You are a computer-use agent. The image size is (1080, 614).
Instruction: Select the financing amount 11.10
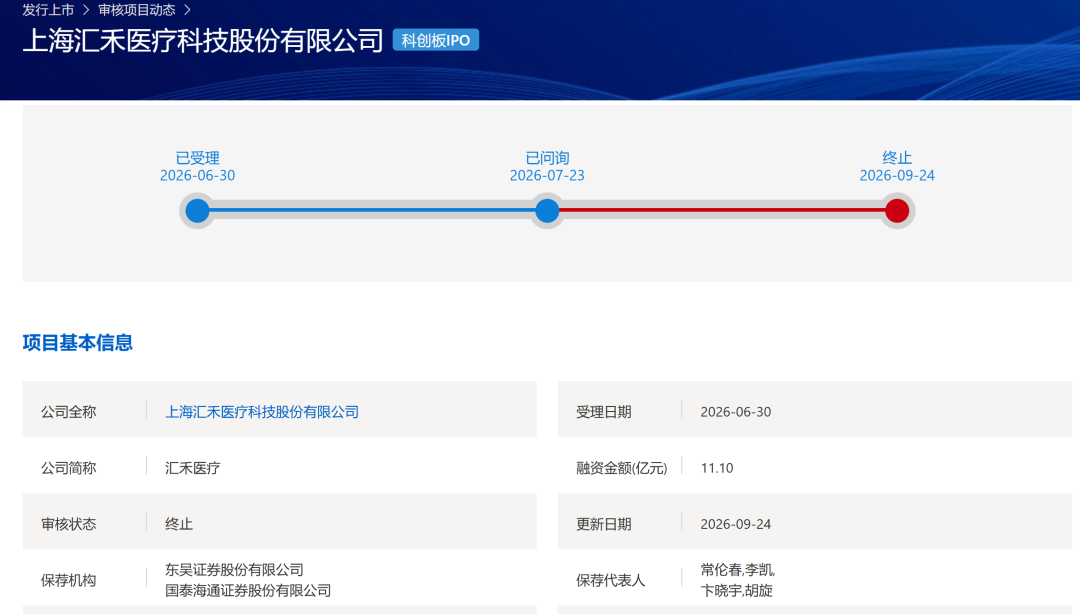click(x=717, y=468)
